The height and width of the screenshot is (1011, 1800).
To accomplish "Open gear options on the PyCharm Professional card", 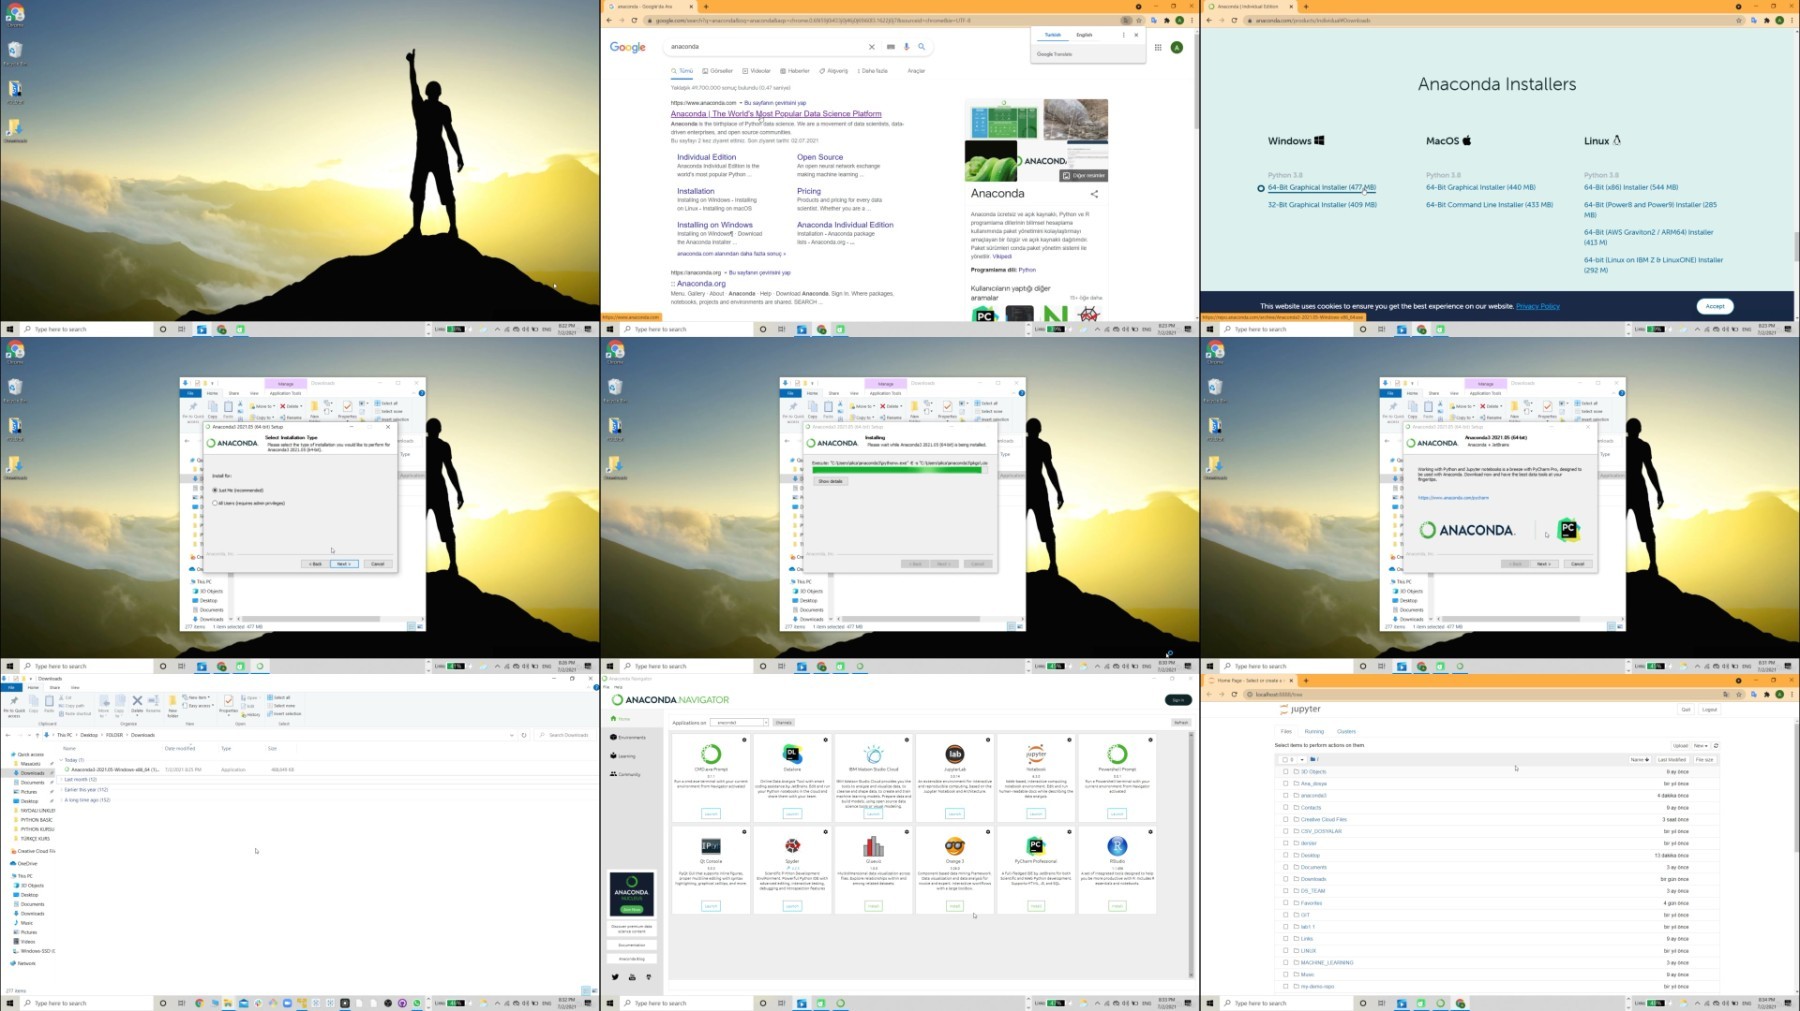I will tap(1069, 832).
